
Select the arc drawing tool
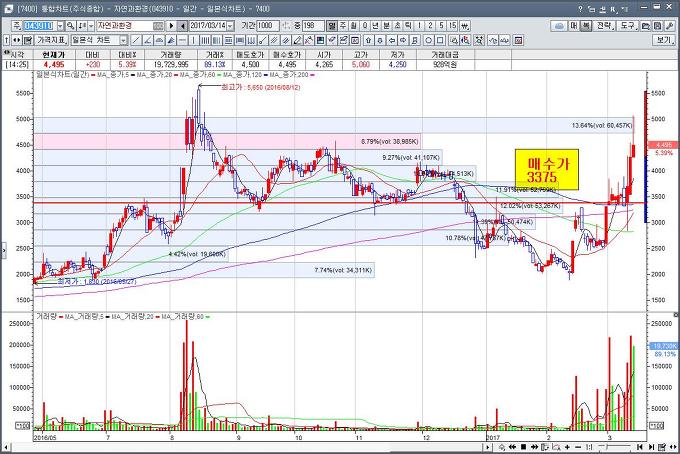tap(159, 40)
